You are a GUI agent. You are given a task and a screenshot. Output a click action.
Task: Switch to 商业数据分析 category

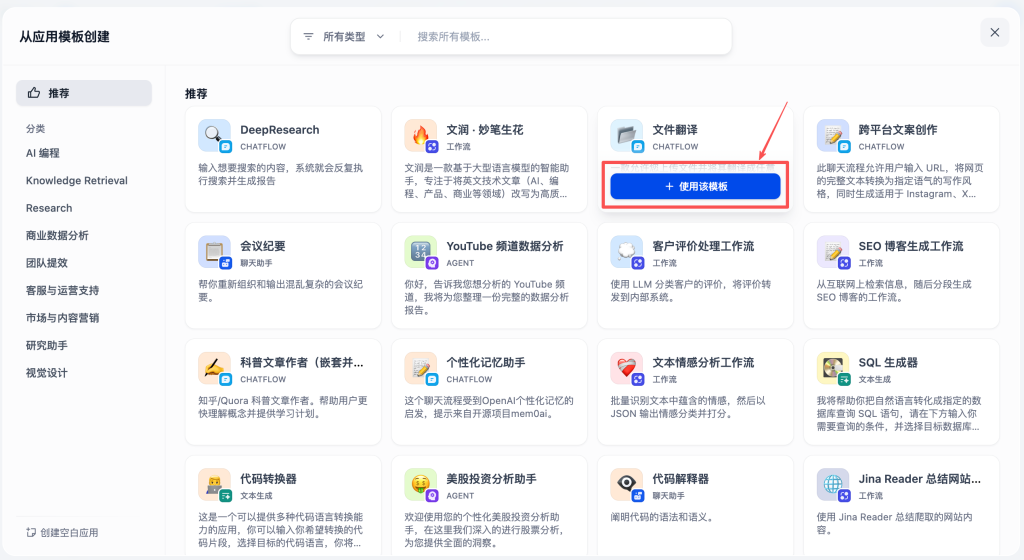57,235
